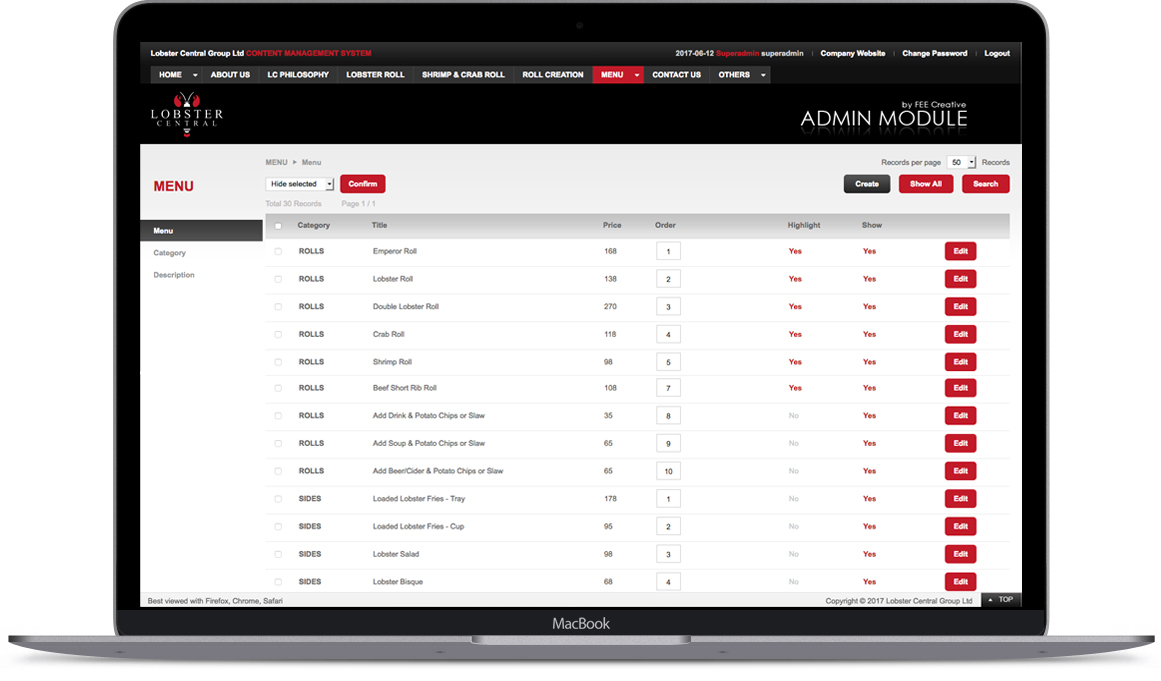The width and height of the screenshot is (1161, 681).
Task: Click the Logout link
Action: 996,53
